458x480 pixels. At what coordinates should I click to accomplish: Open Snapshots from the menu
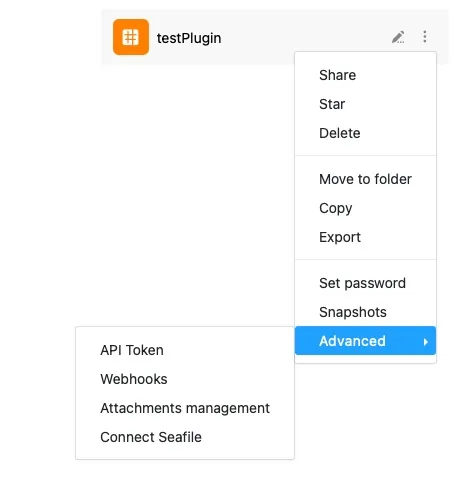click(x=366, y=312)
